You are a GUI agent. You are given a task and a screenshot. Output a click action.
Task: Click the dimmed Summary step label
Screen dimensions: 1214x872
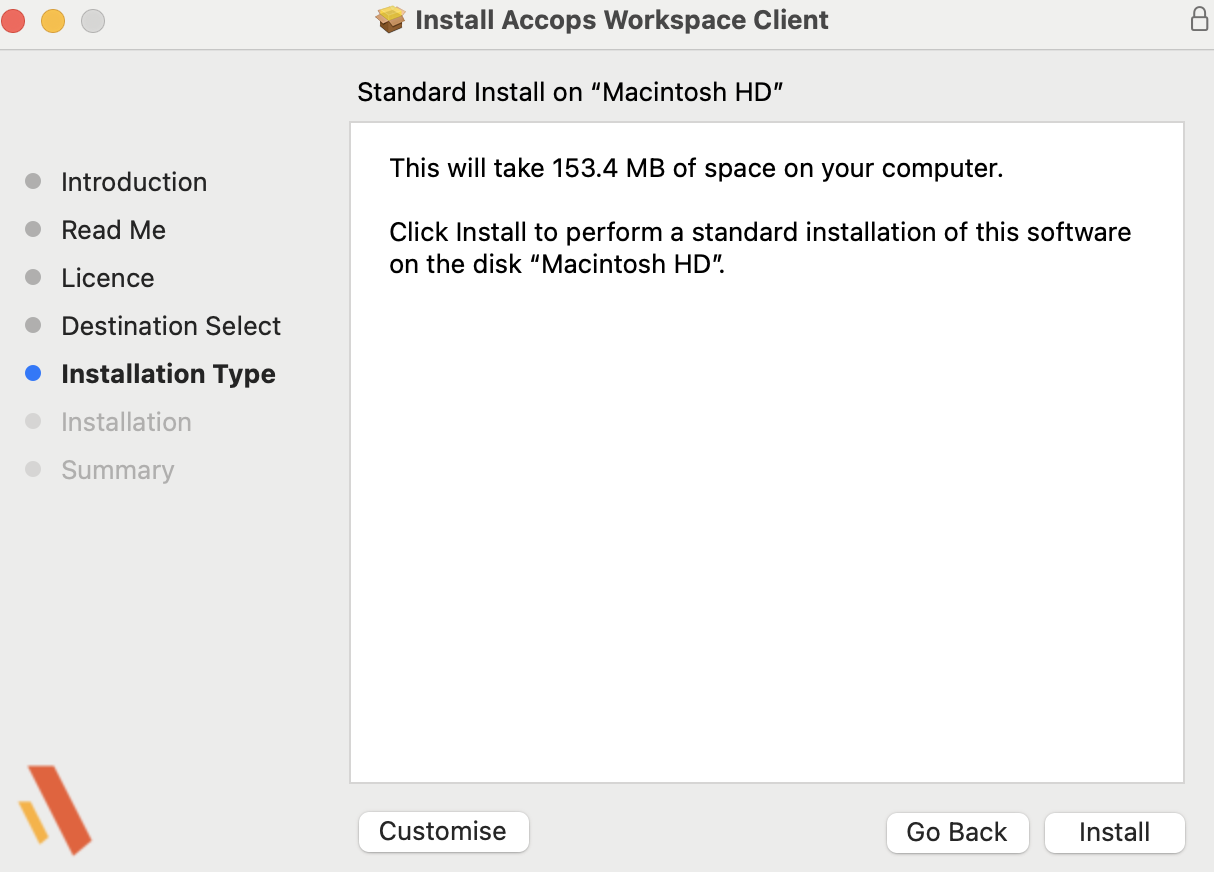[117, 470]
